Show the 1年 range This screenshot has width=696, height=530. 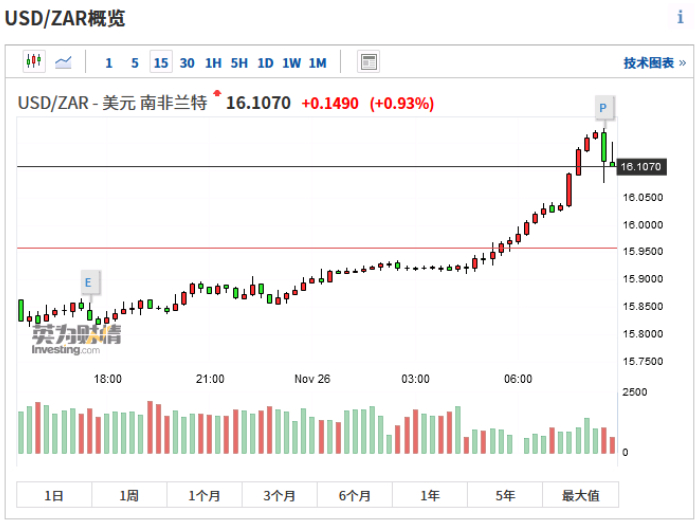430,495
